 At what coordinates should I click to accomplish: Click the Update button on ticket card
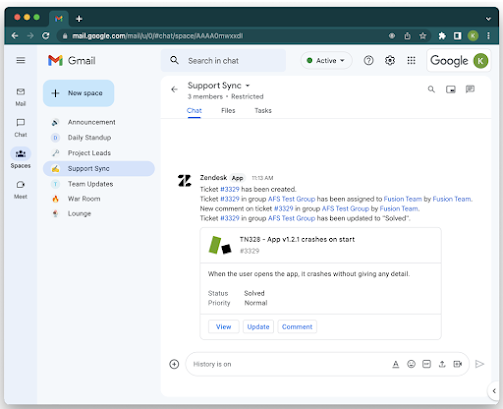click(258, 327)
